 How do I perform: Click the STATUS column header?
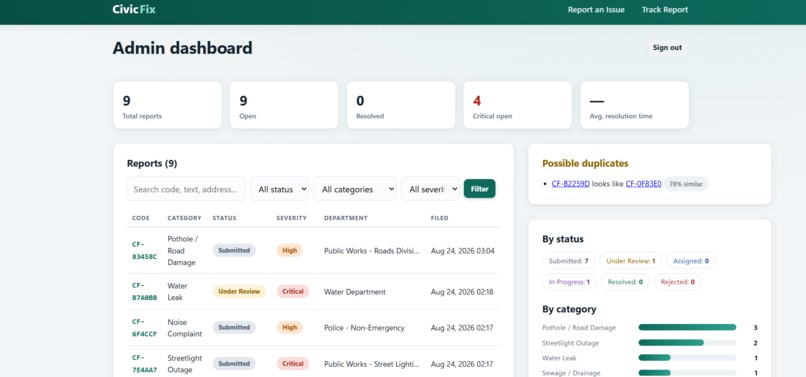[224, 218]
